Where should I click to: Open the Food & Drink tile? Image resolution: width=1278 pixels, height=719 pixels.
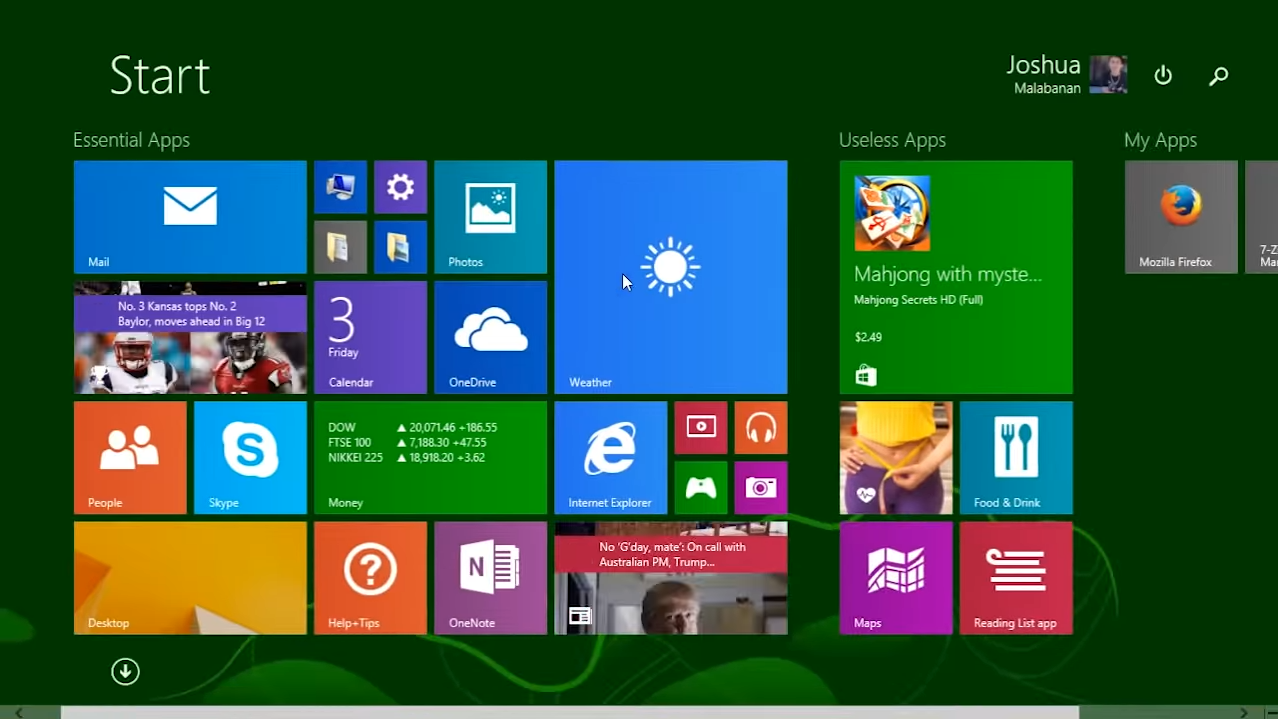1016,457
